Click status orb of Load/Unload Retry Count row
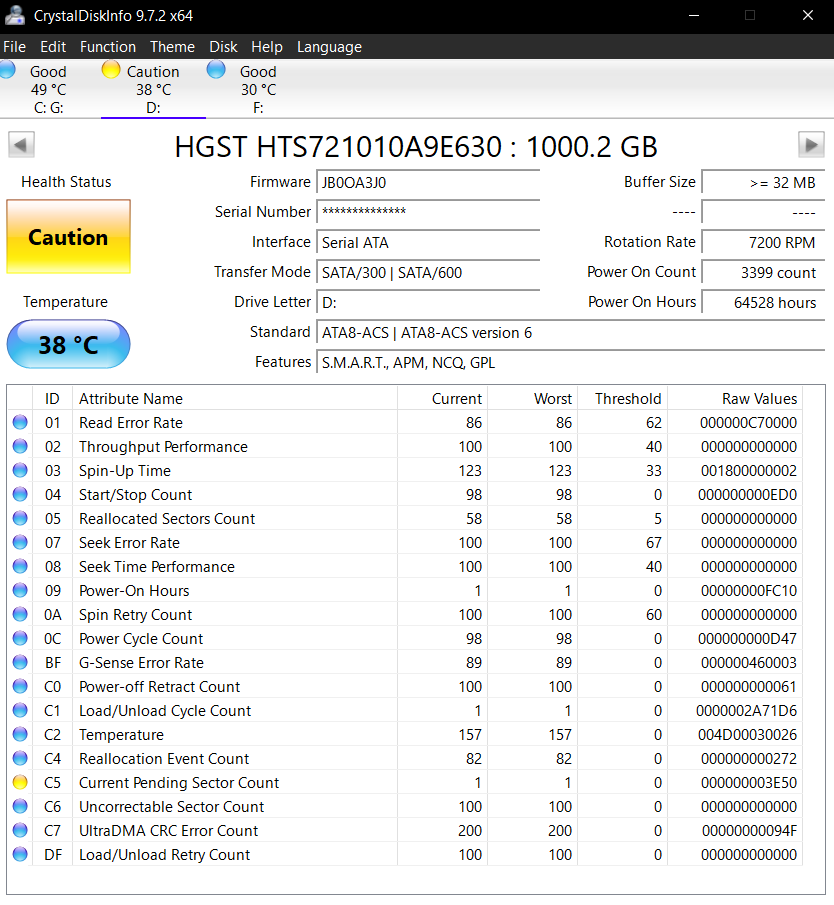The width and height of the screenshot is (834, 905). tap(20, 854)
